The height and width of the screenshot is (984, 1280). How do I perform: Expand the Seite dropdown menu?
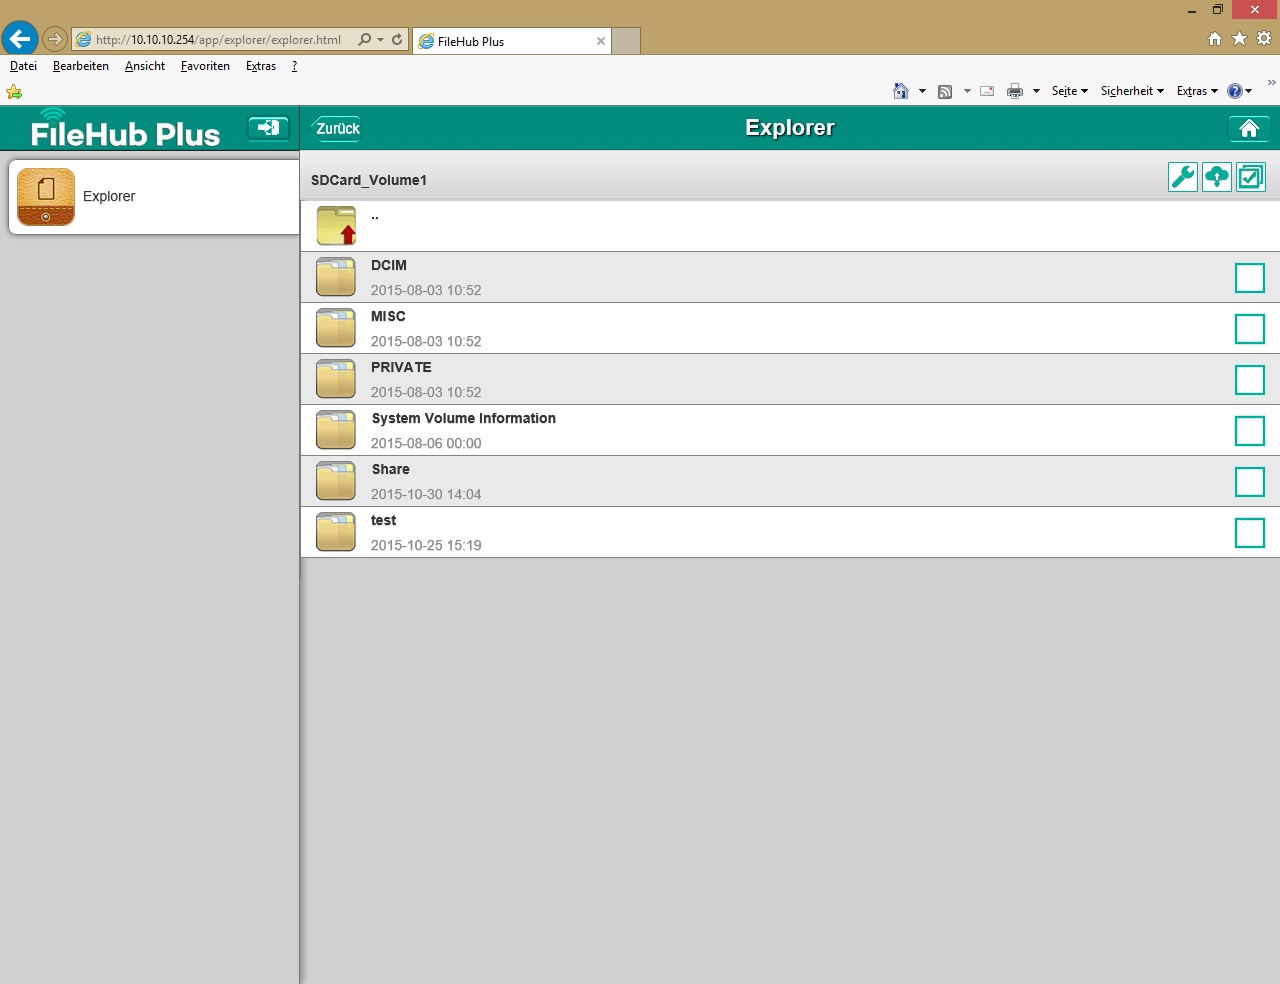(x=1069, y=91)
